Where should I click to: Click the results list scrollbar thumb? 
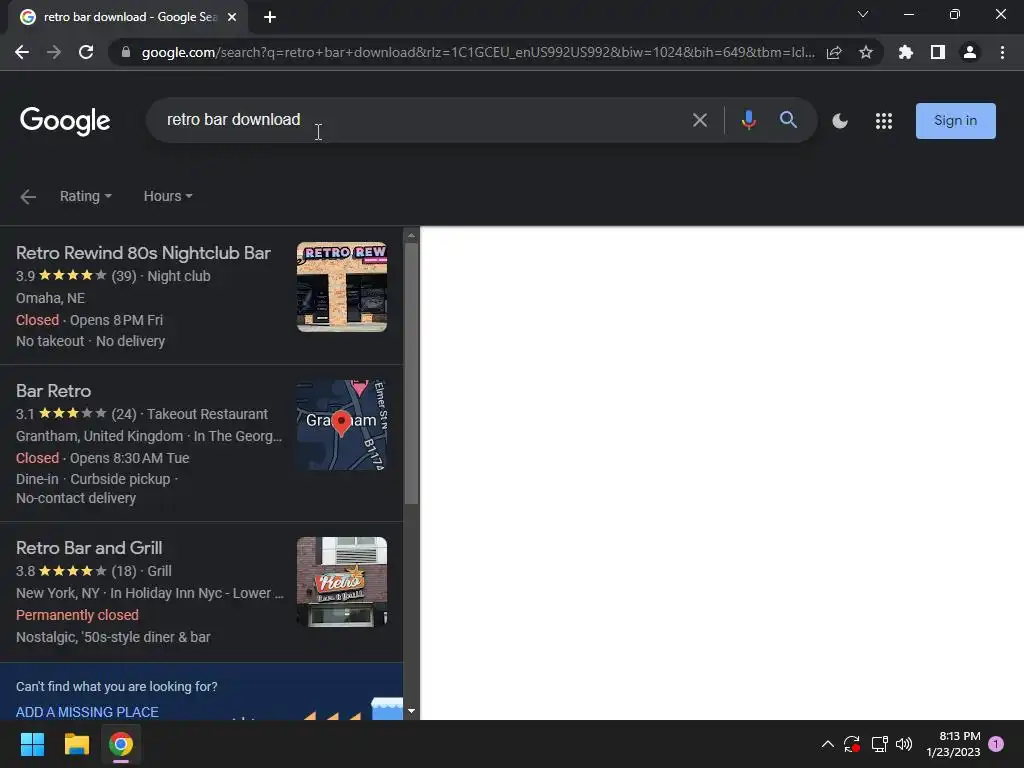pyautogui.click(x=411, y=374)
